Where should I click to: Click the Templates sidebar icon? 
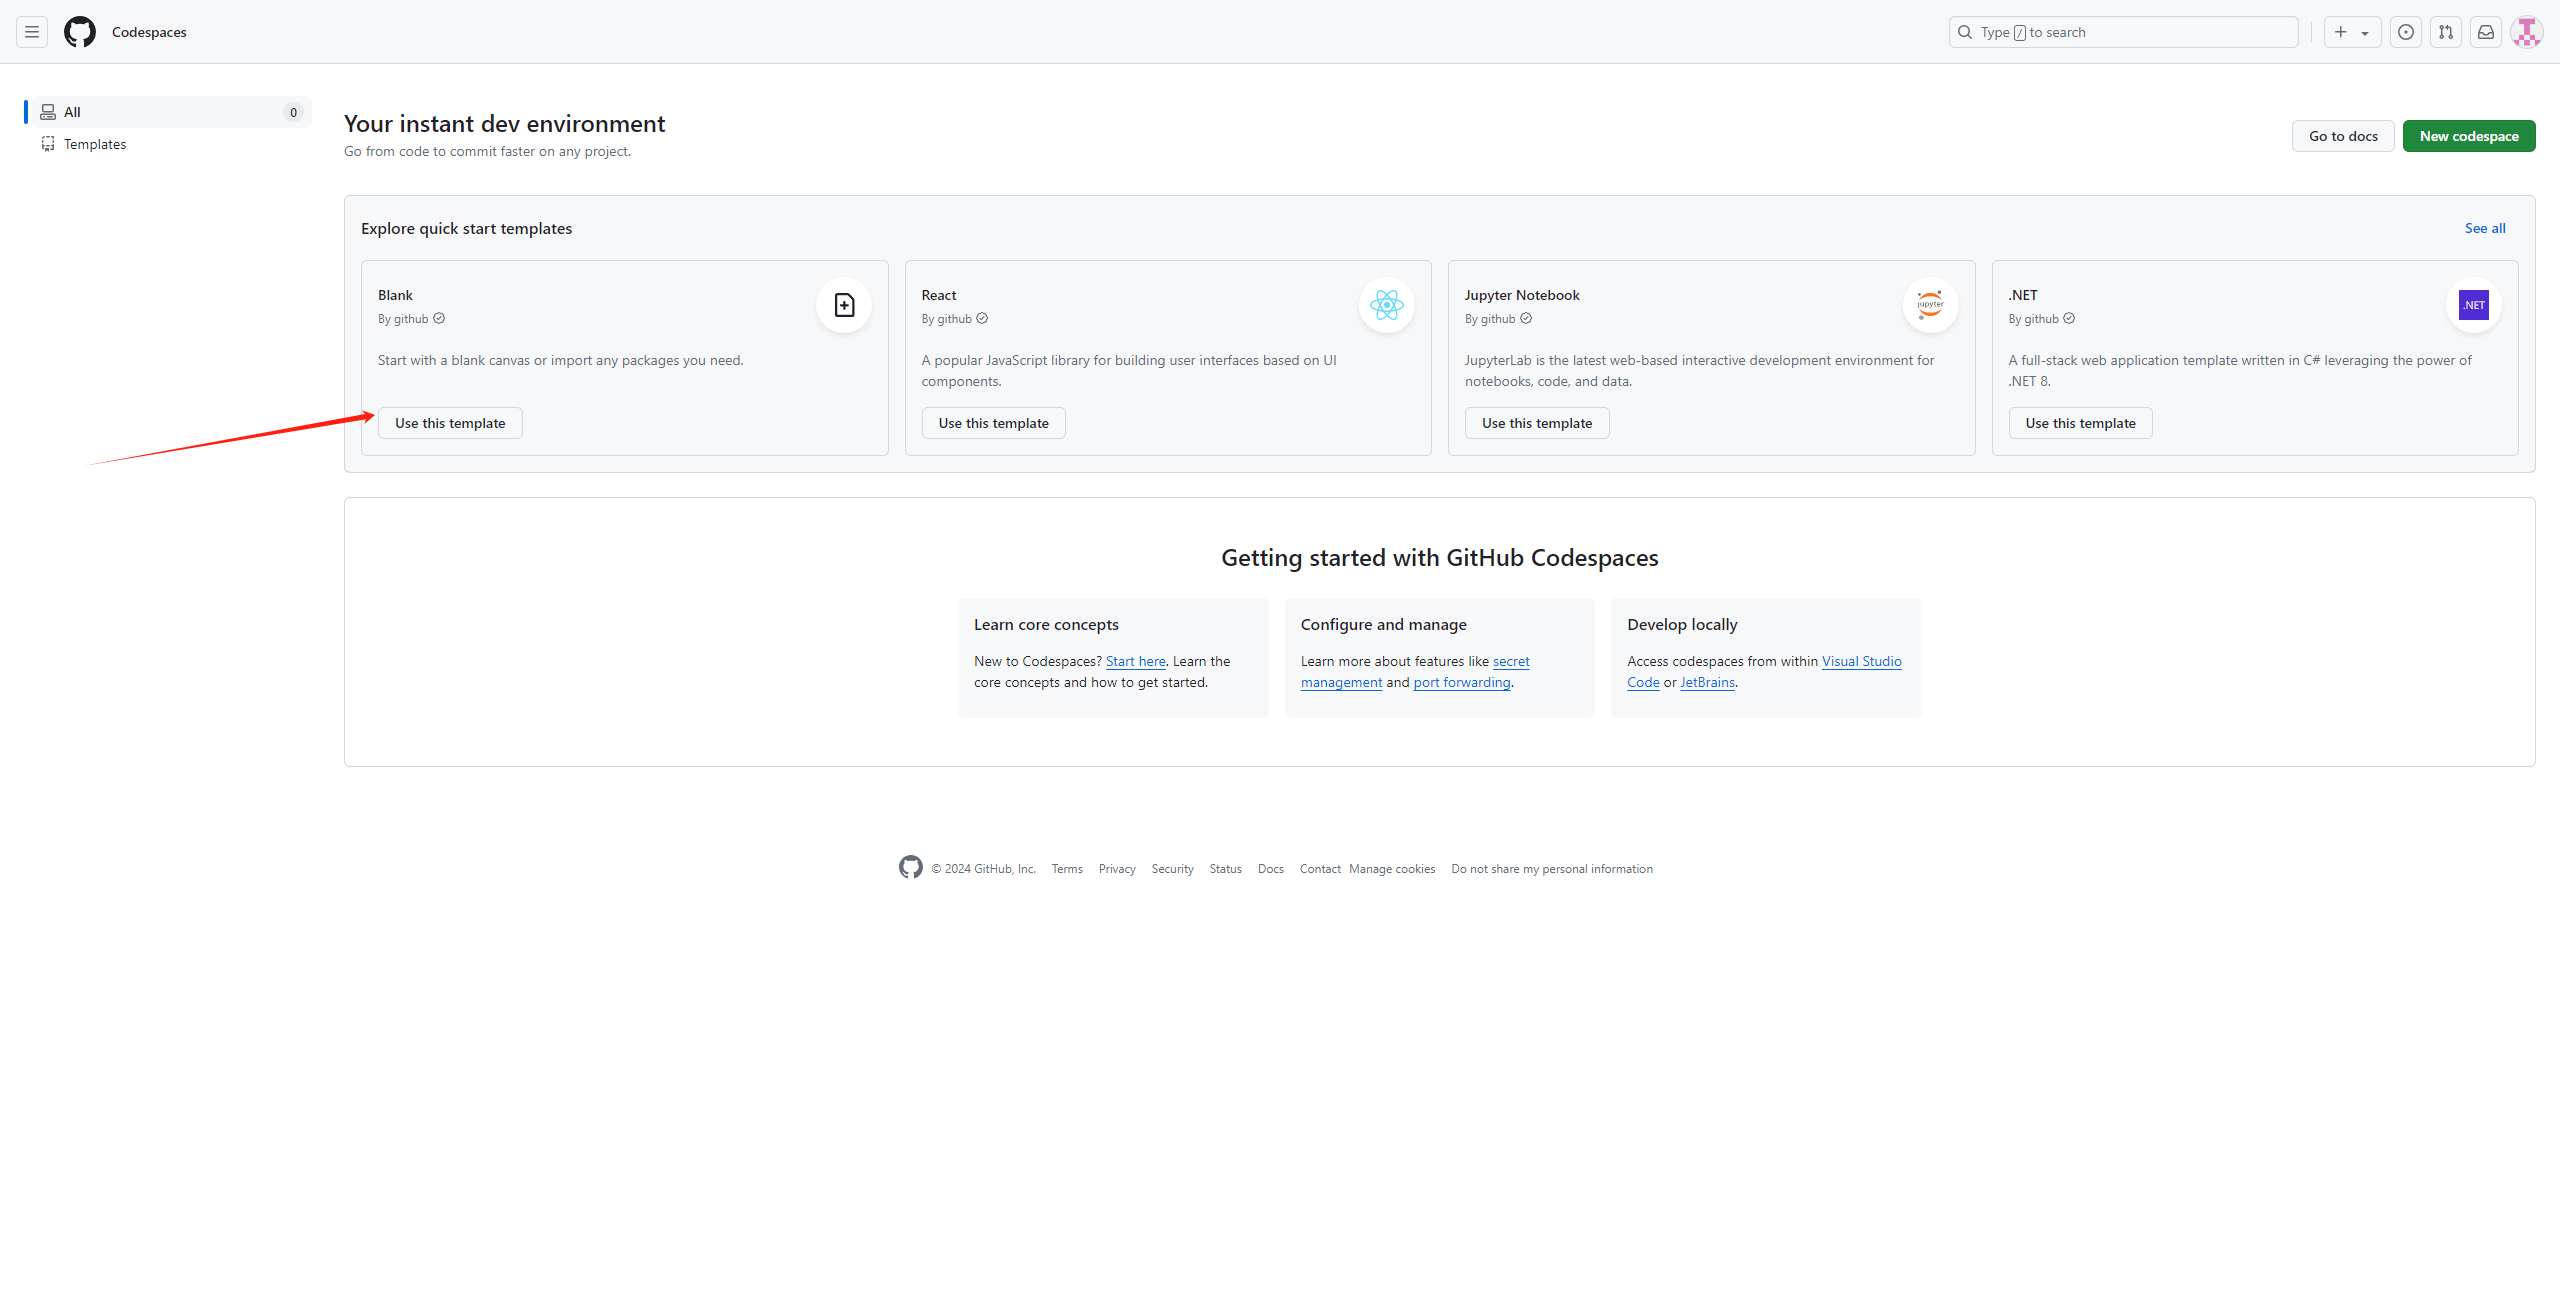[x=48, y=144]
